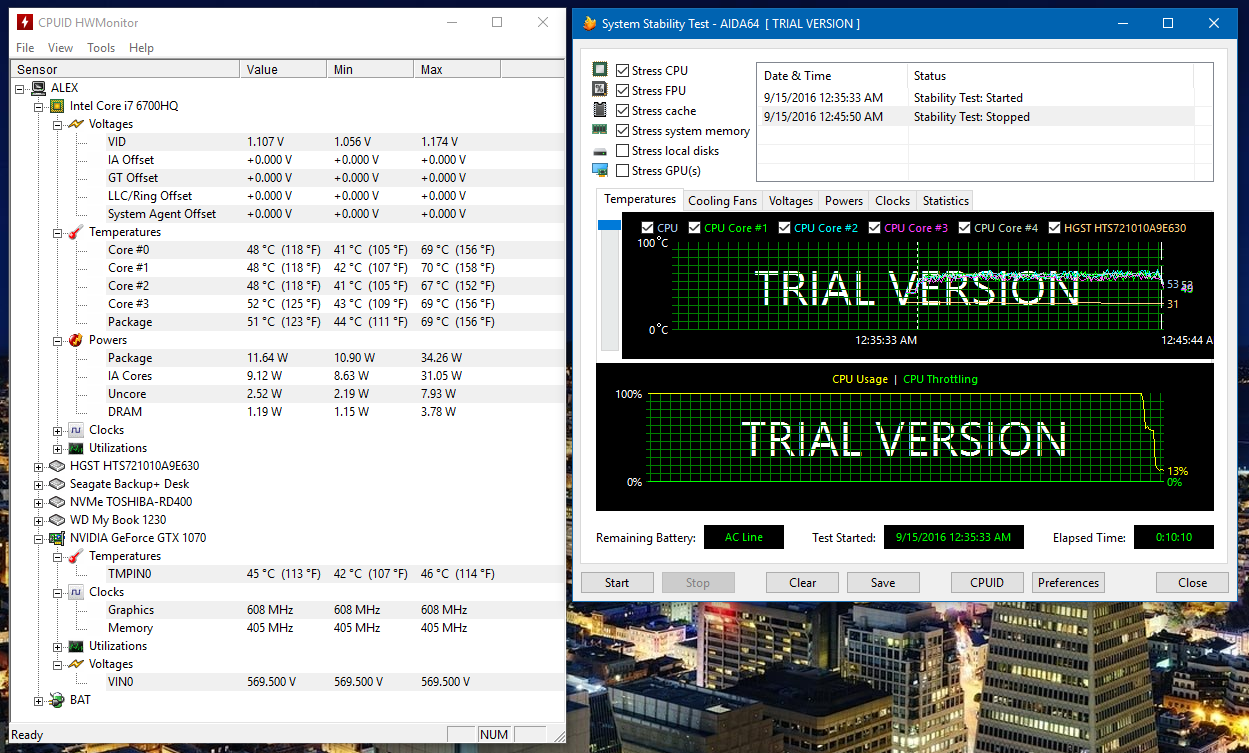Image resolution: width=1249 pixels, height=753 pixels.
Task: Collapse the Voltages node under Intel CPU
Action: pyautogui.click(x=57, y=124)
